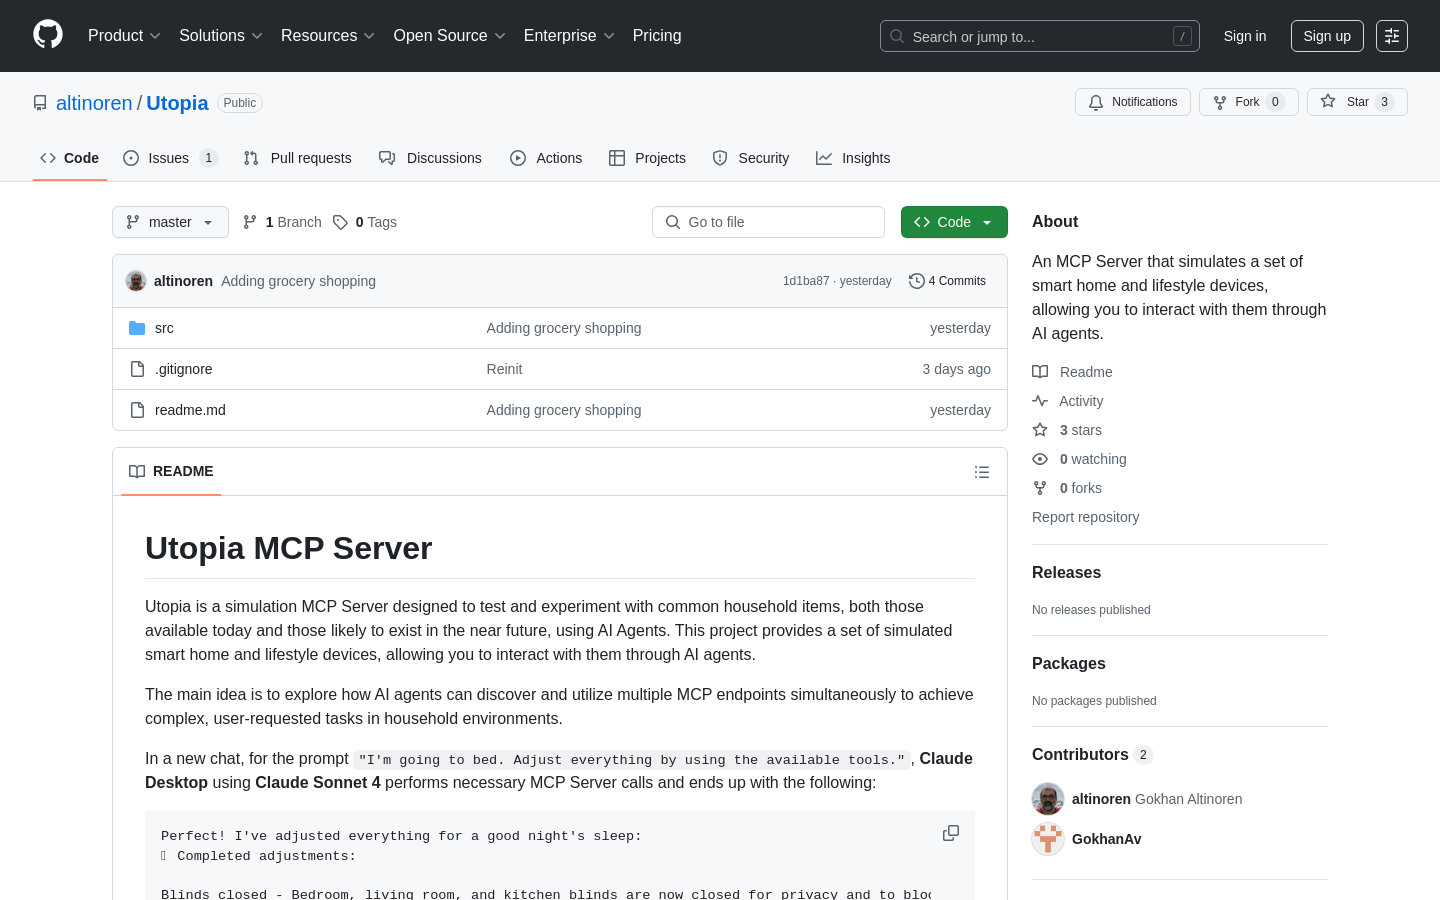Open the .gitignore file

pyautogui.click(x=184, y=369)
